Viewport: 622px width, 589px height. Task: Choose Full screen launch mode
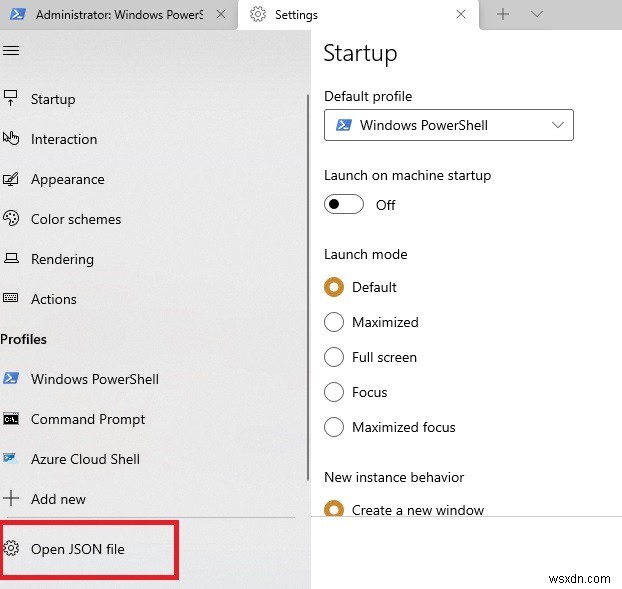point(334,357)
